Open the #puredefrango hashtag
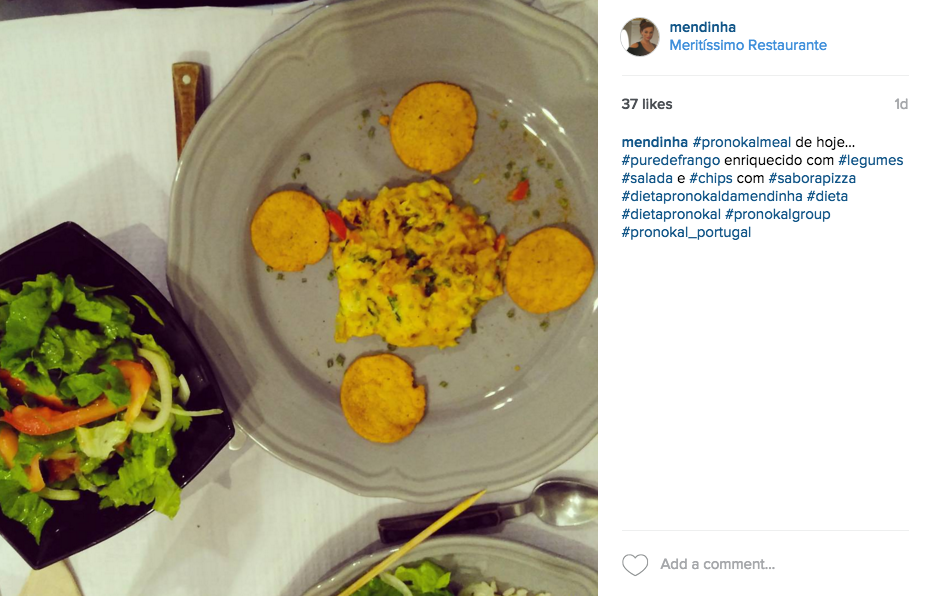Screen dimensions: 933x596 (x=671, y=160)
